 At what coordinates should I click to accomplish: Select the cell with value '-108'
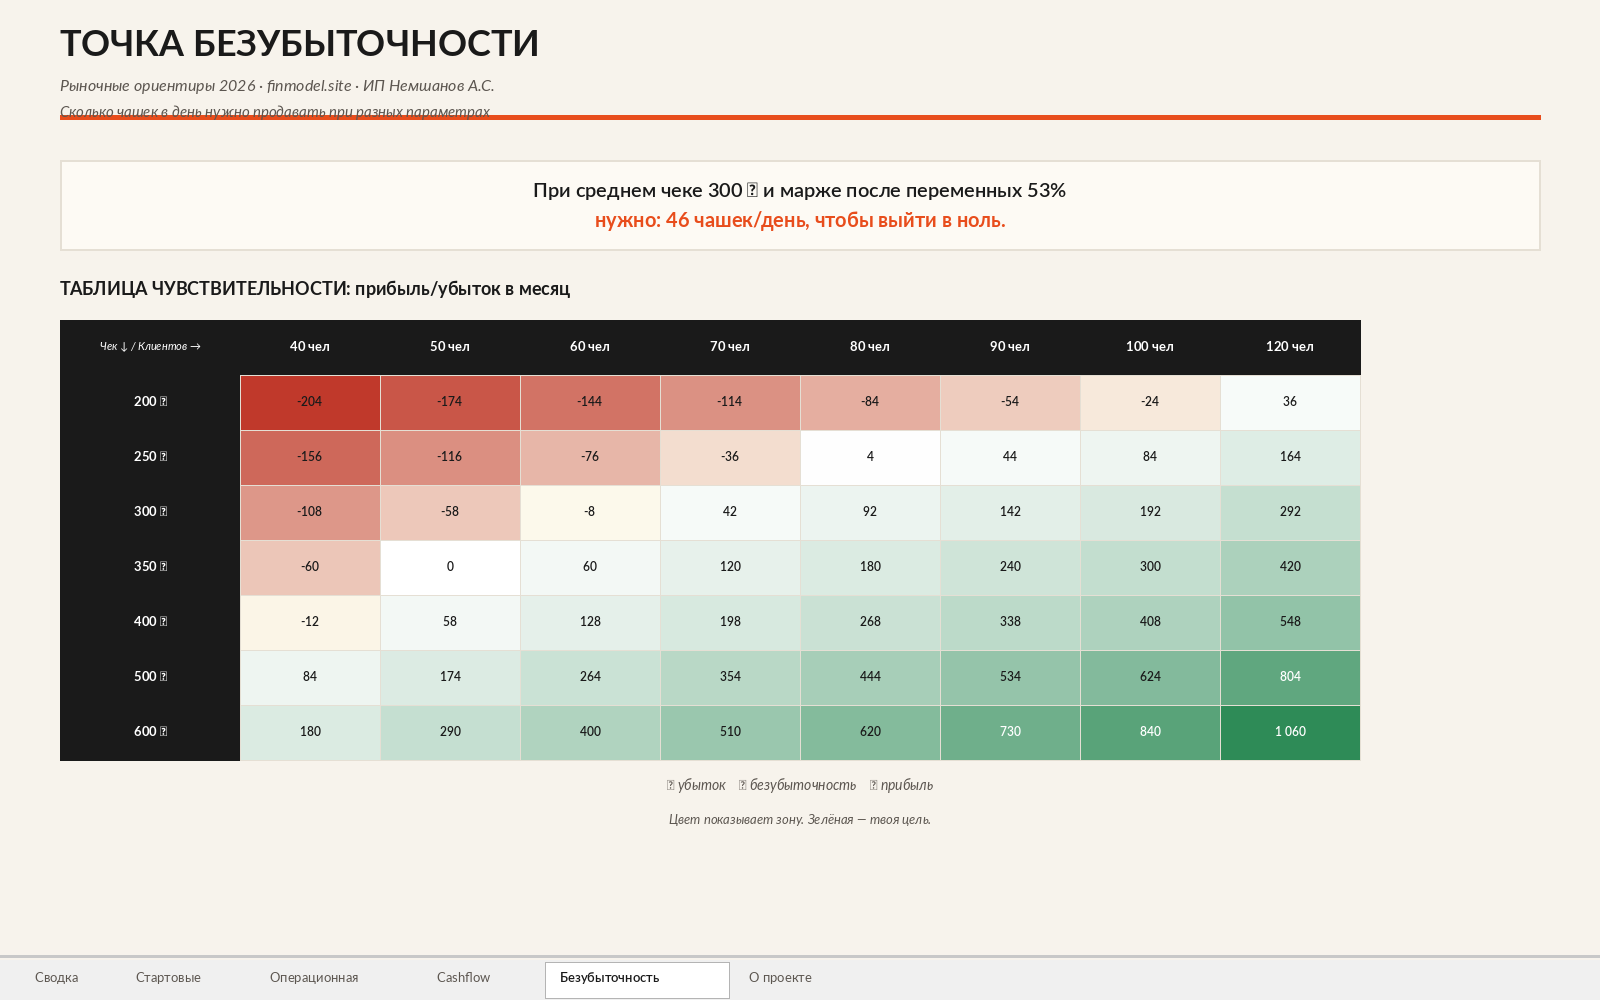310,512
